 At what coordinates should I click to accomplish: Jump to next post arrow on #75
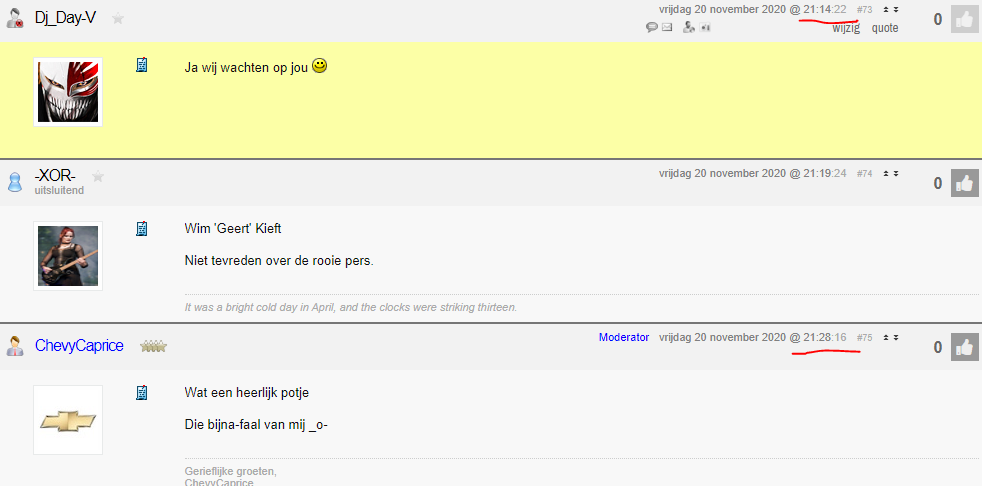tap(896, 338)
